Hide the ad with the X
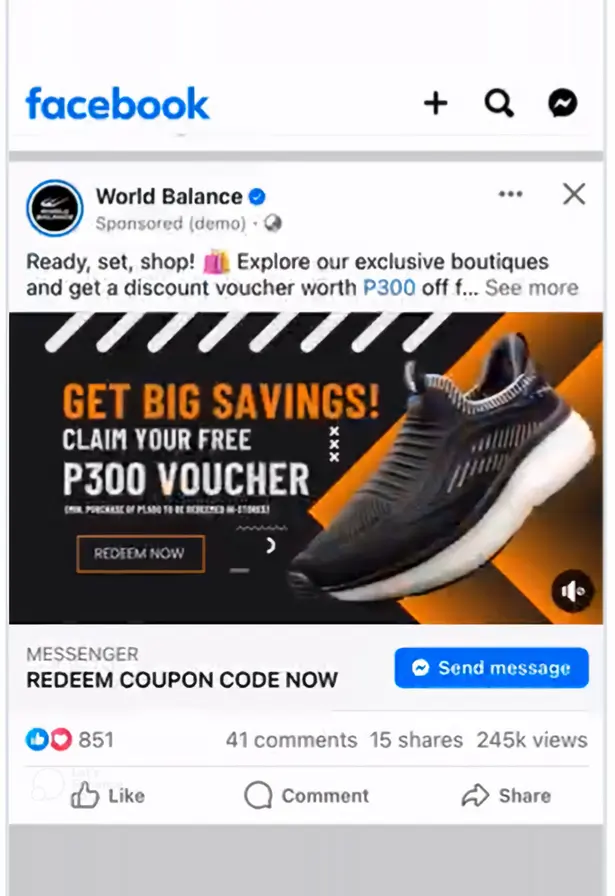 (x=574, y=194)
